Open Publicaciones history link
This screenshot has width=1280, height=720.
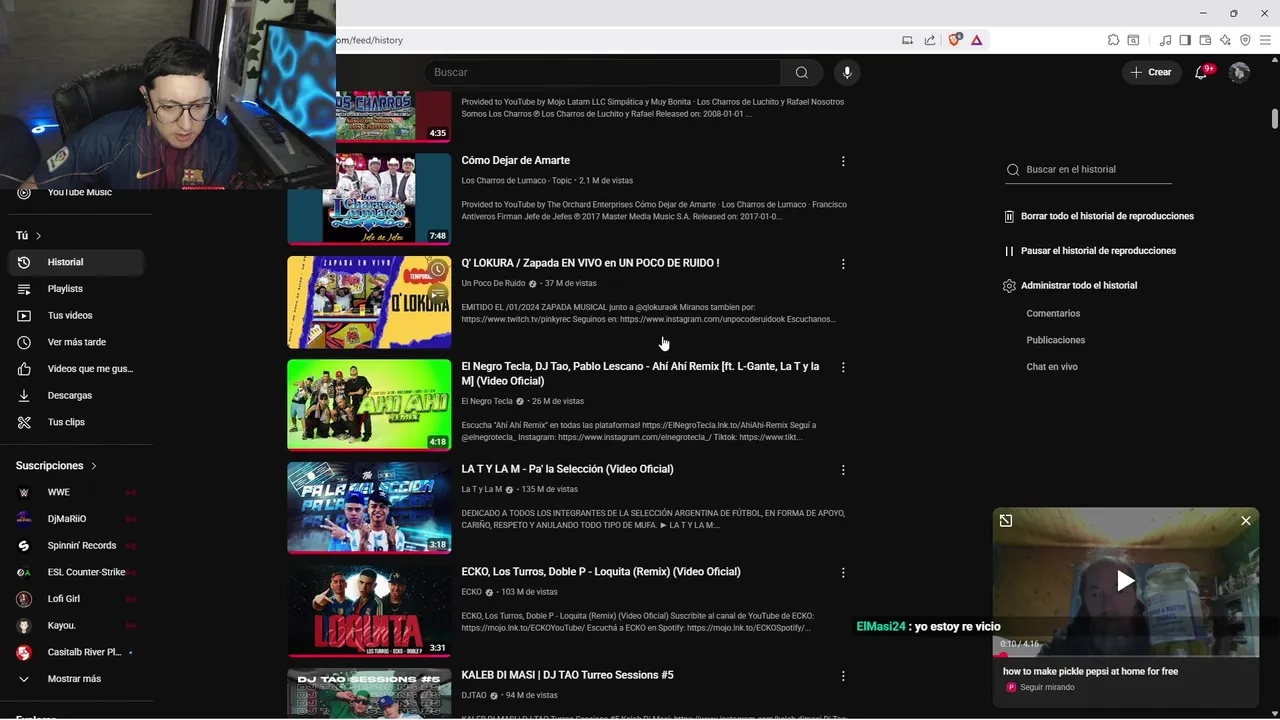pyautogui.click(x=1055, y=340)
